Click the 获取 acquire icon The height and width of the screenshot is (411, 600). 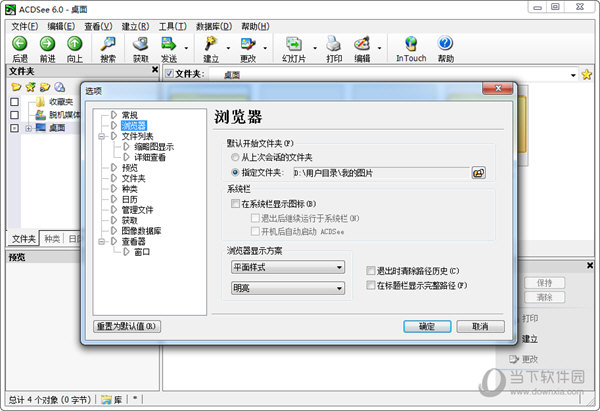[140, 44]
